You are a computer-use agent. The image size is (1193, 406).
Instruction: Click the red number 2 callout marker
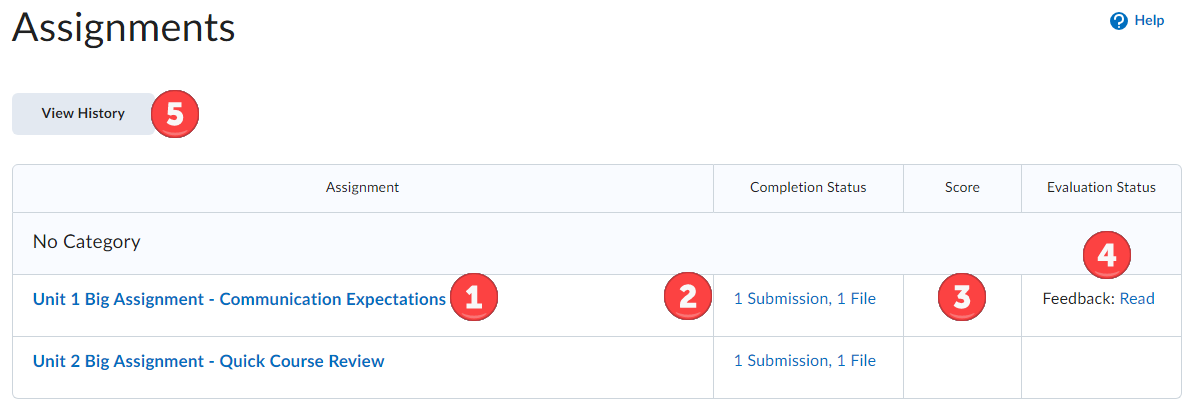[687, 296]
